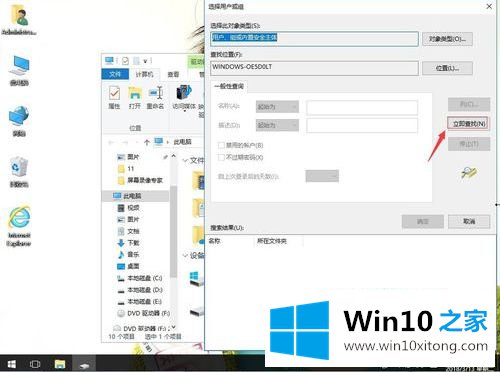The width and height of the screenshot is (500, 372).
Task: Click the quick access properties checkmark icon
Action: (125, 61)
